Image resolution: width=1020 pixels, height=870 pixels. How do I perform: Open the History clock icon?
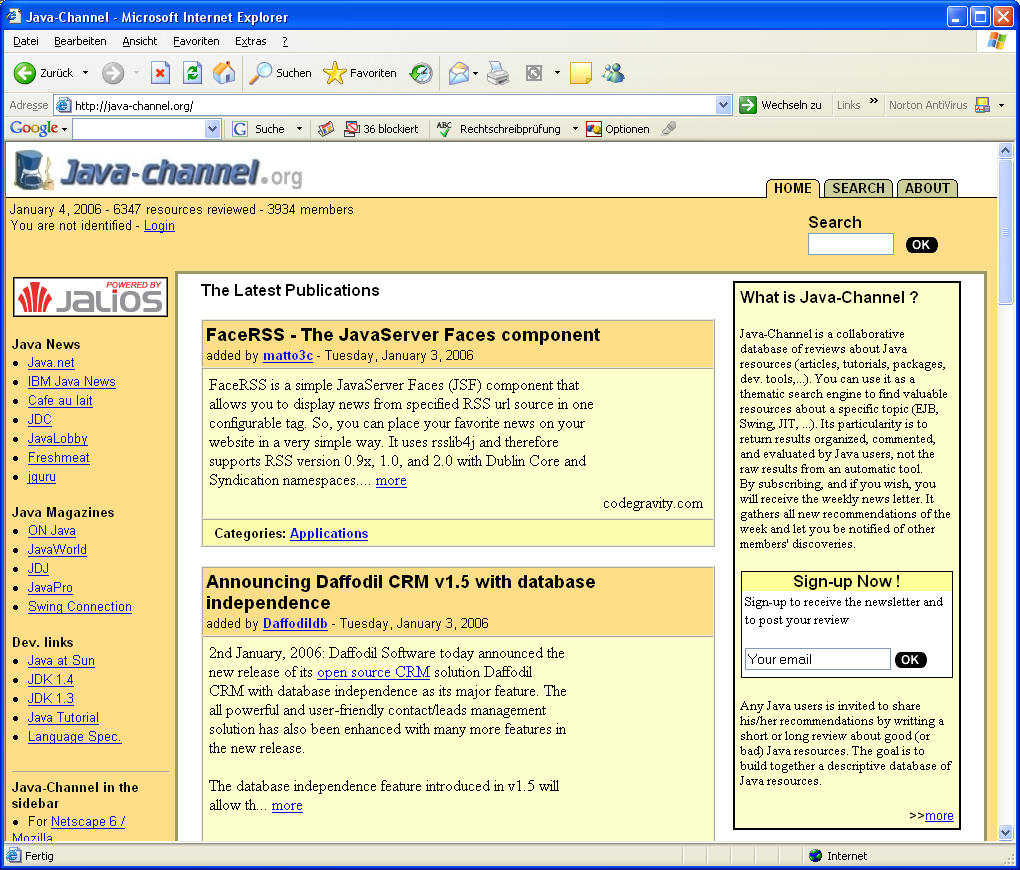(421, 73)
